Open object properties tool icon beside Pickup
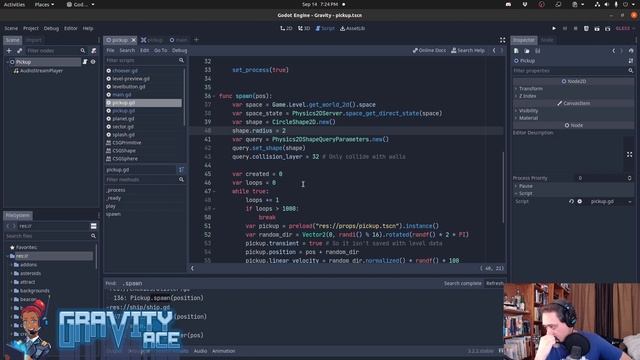Image resolution: width=640 pixels, height=360 pixels. pyautogui.click(x=631, y=61)
